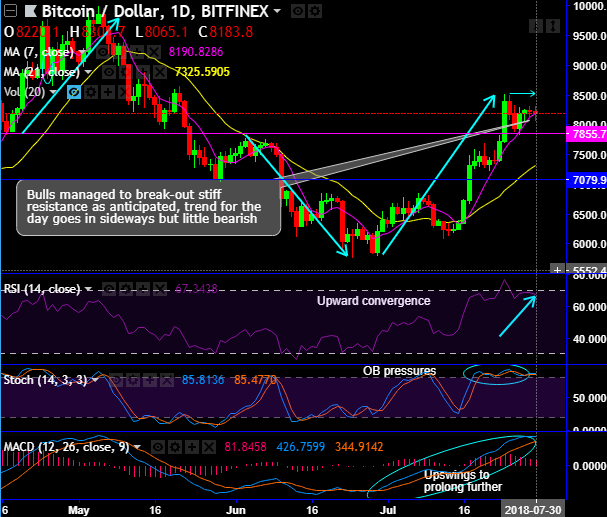Expand the Vol (20) dropdown arrow
Screen dimensions: 607x517
coord(53,92)
